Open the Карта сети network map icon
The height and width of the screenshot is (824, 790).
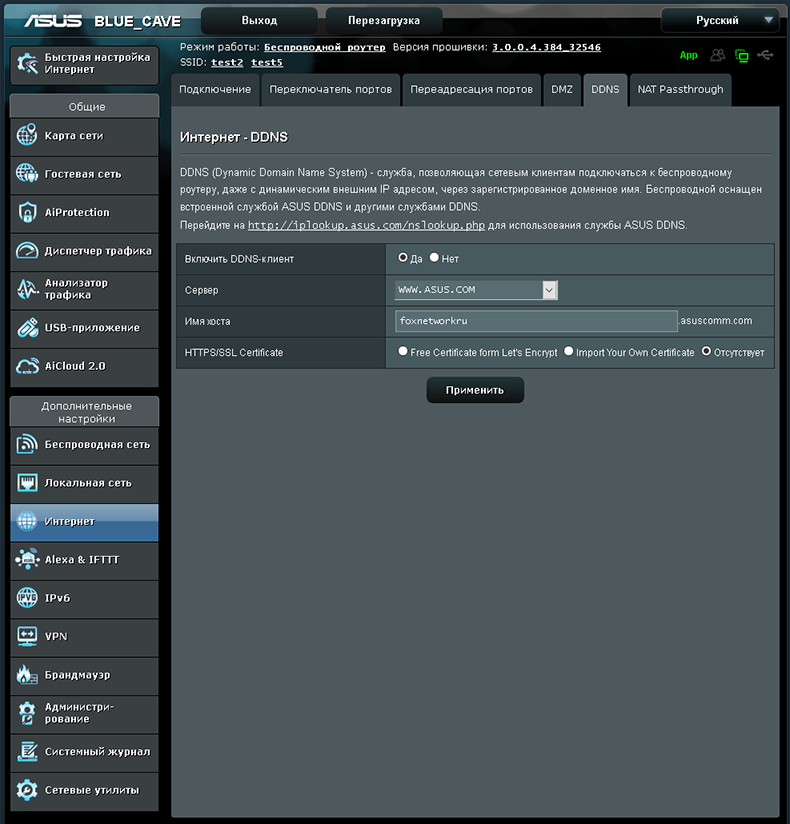click(x=27, y=135)
